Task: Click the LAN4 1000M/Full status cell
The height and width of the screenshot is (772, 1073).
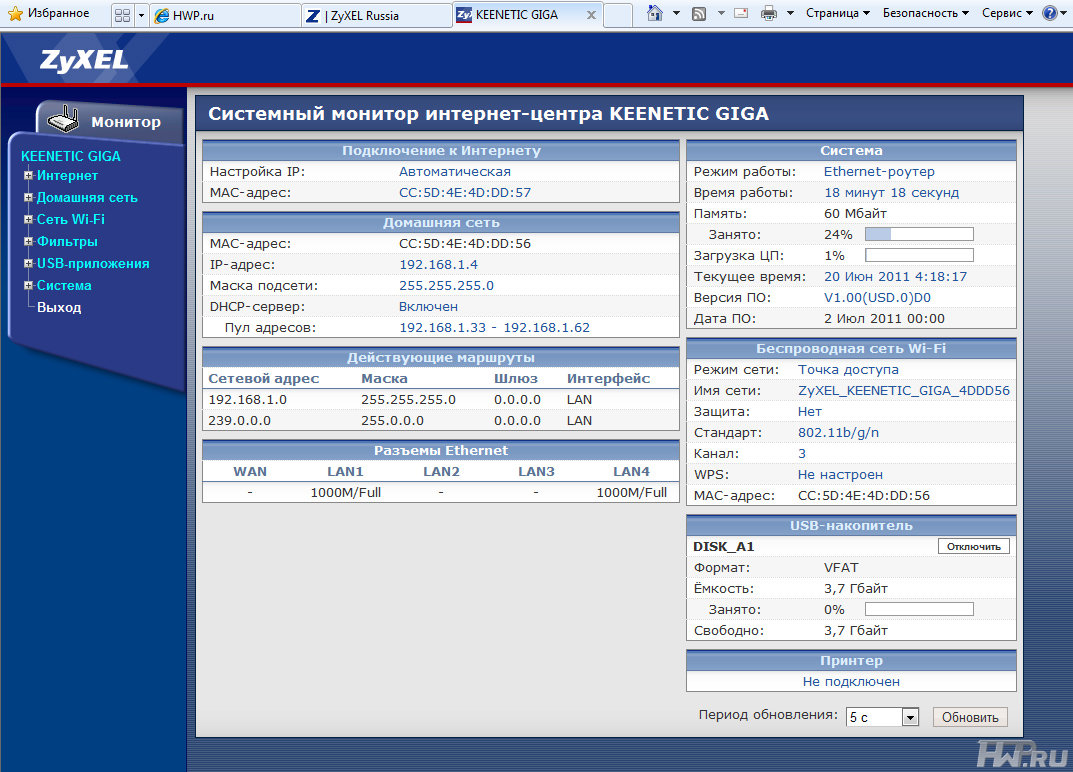Action: [x=632, y=493]
